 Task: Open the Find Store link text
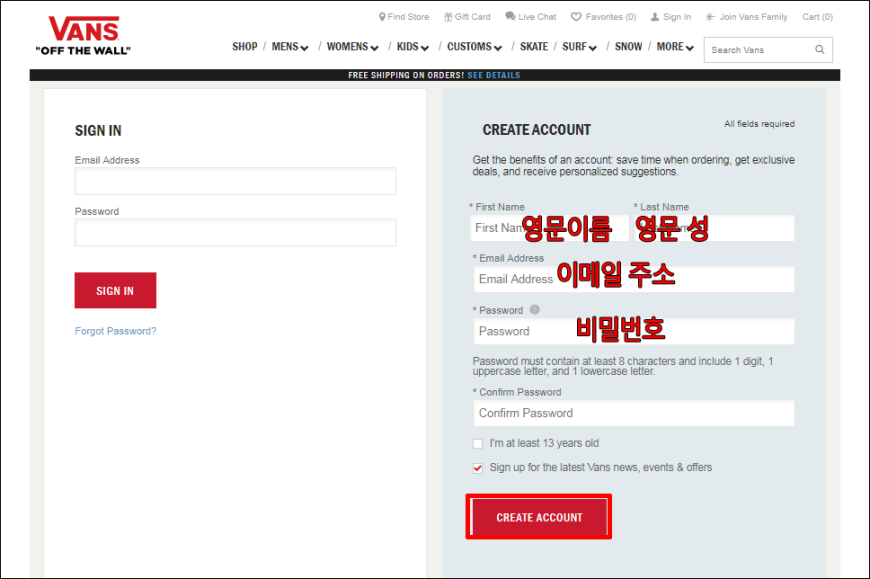[408, 17]
